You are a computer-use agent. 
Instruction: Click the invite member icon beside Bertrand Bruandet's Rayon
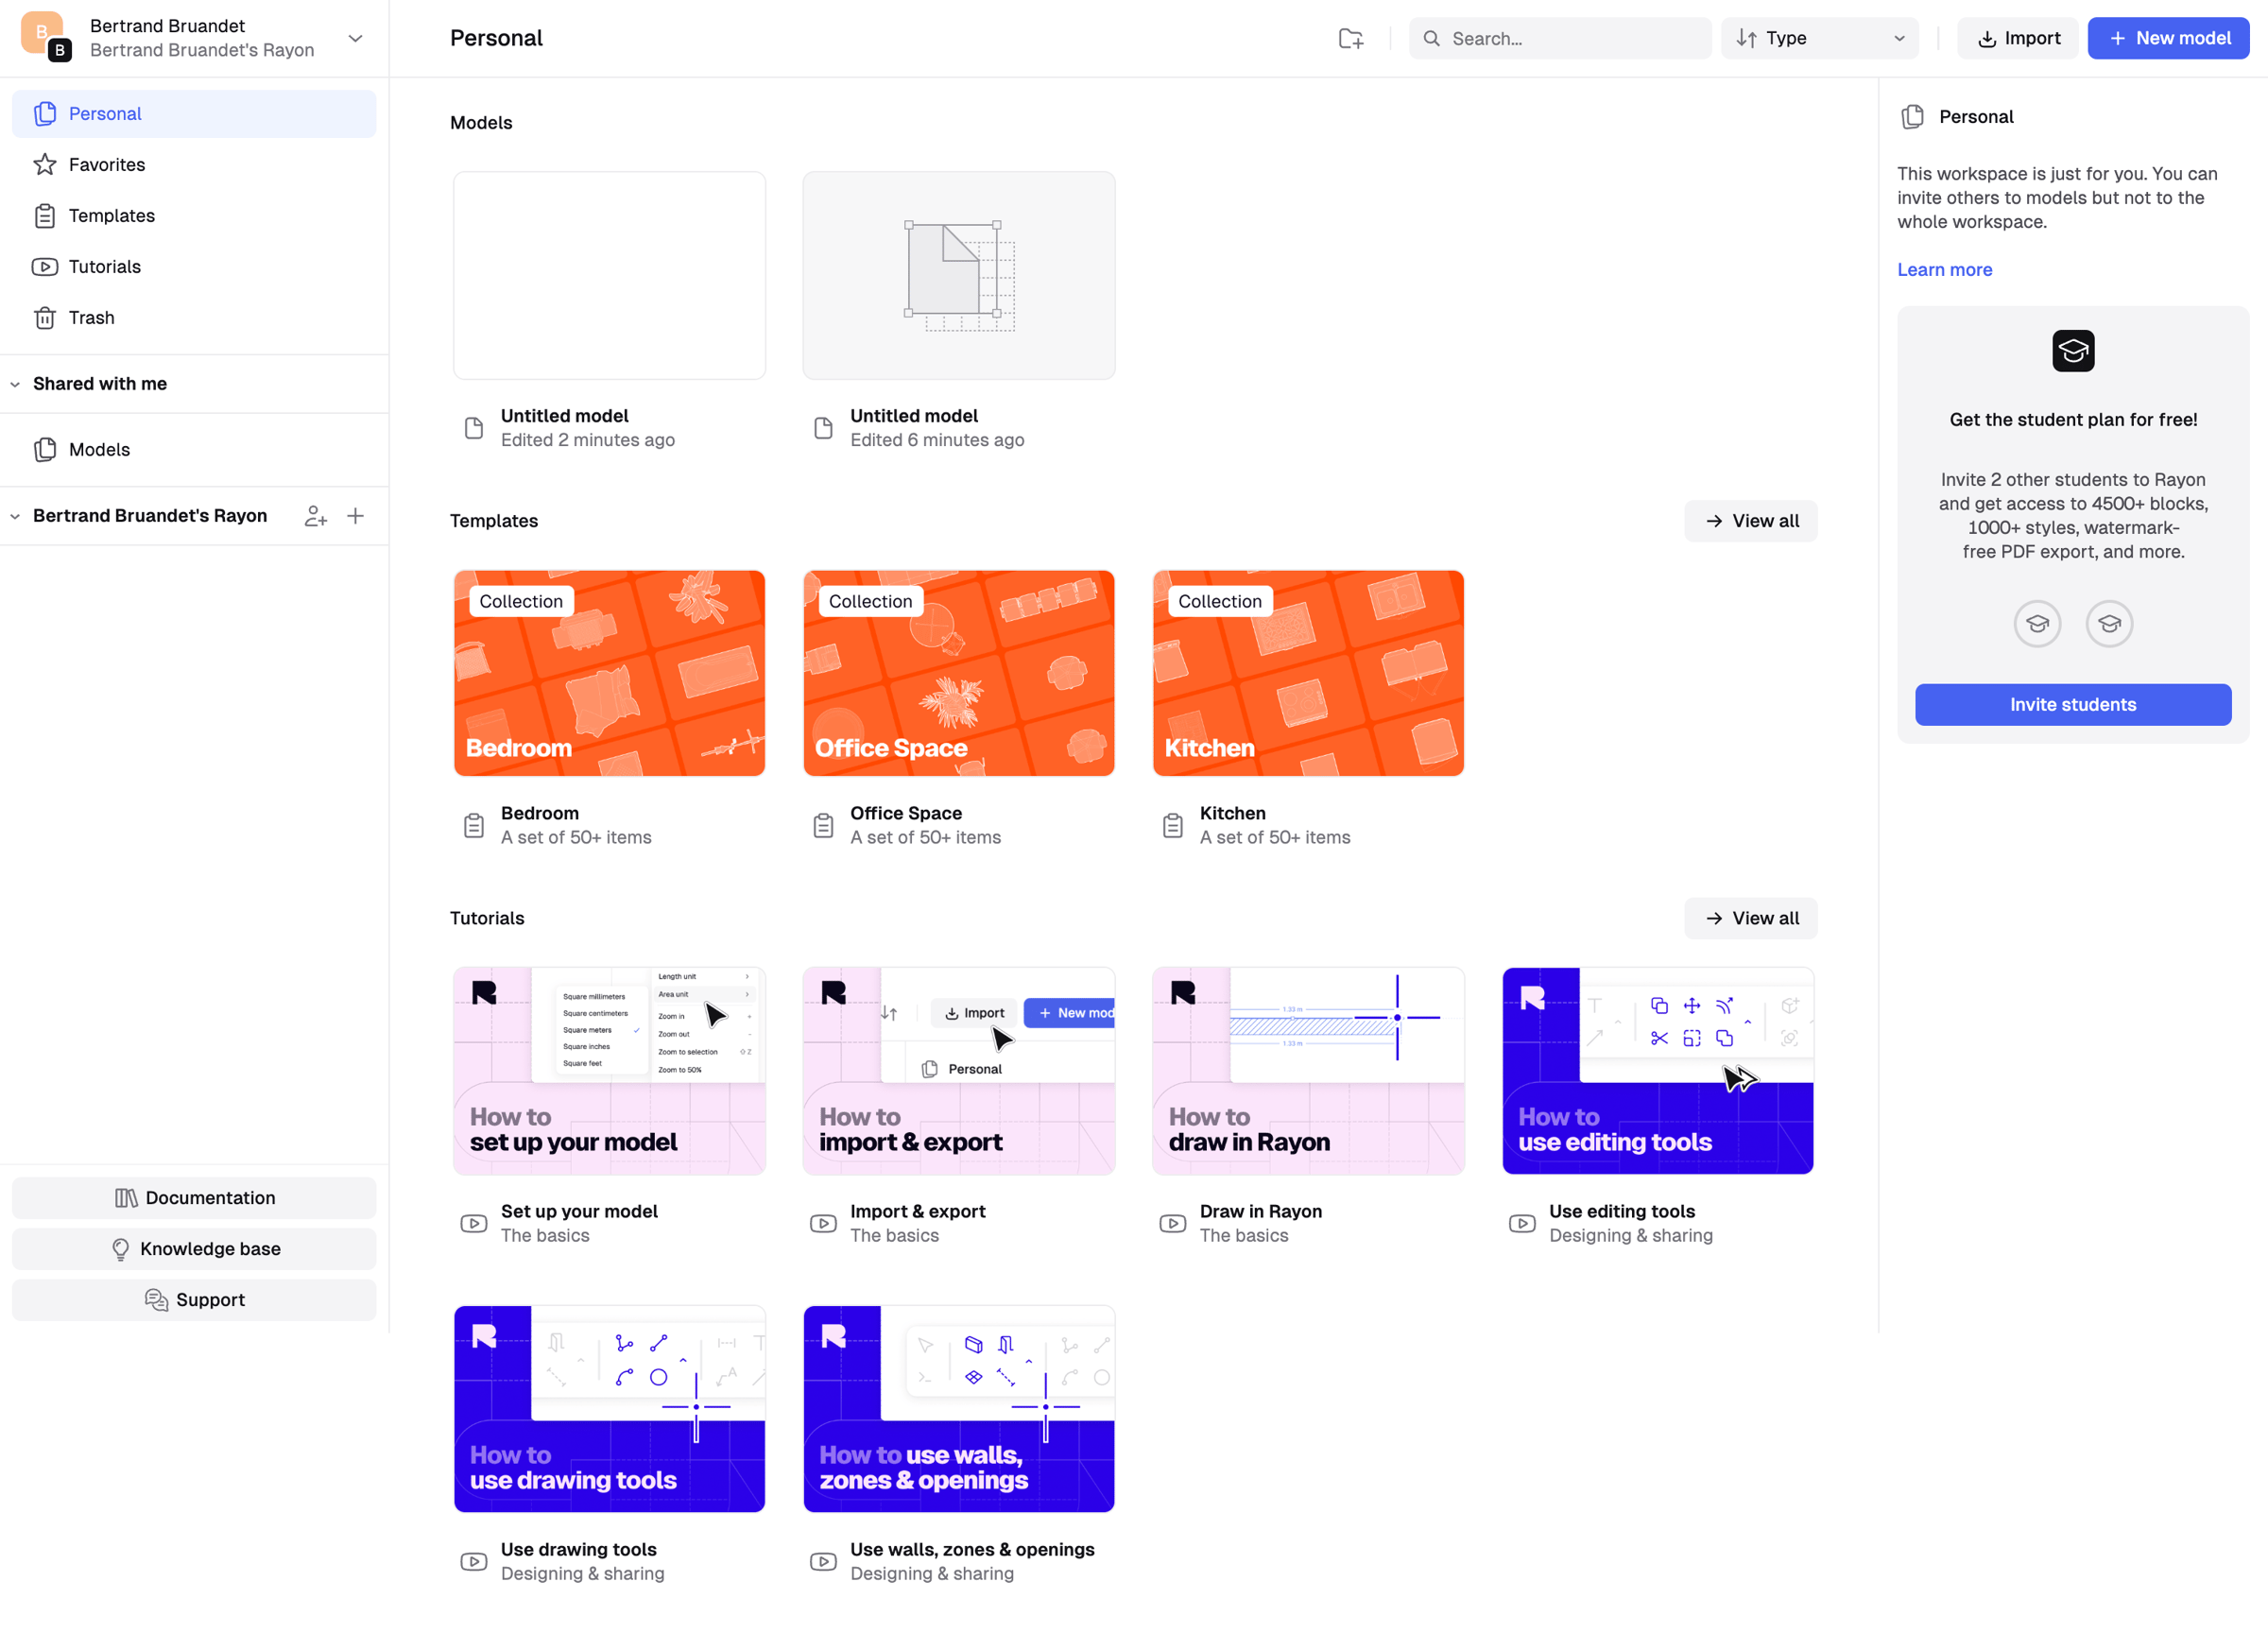tap(316, 516)
